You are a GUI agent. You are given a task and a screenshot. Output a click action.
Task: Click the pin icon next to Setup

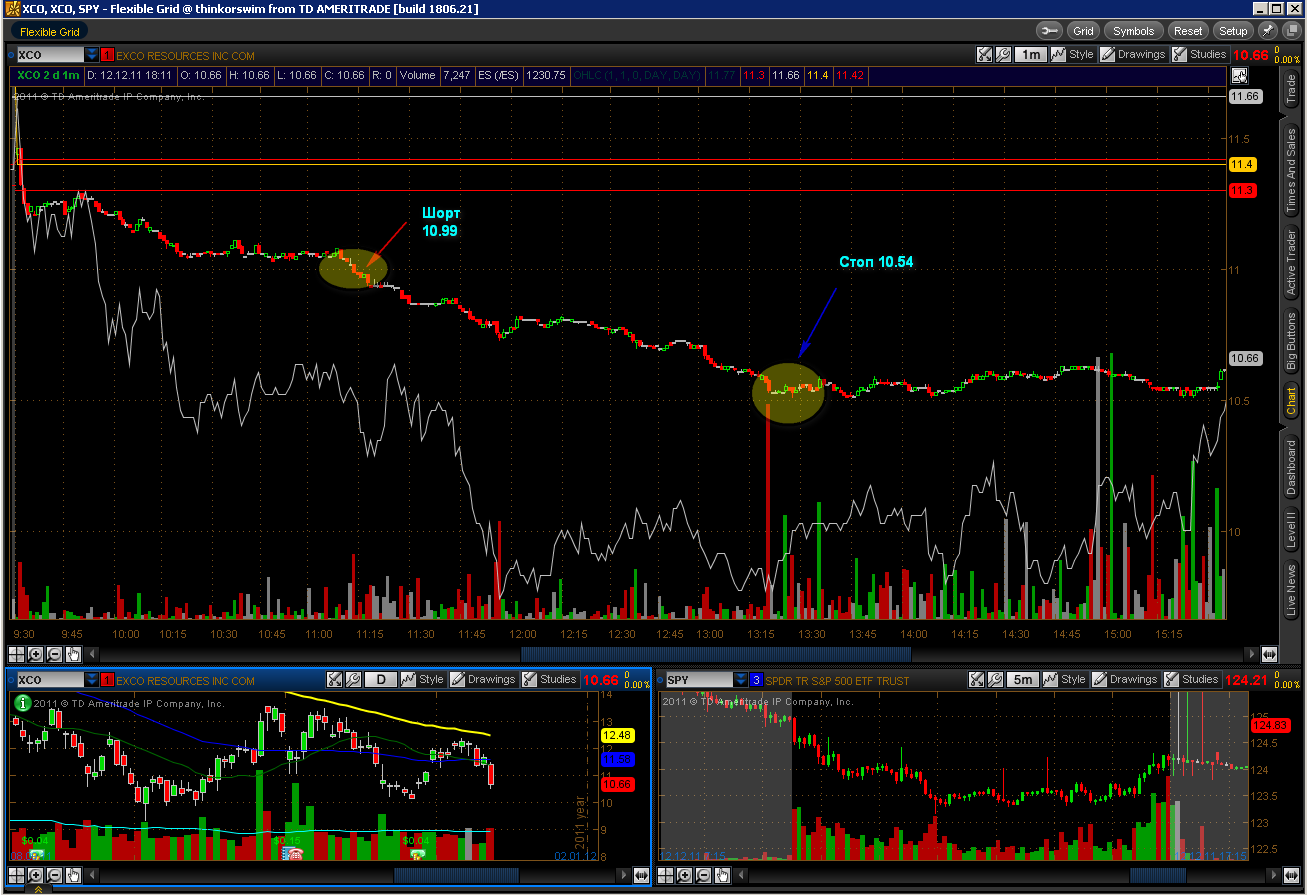pyautogui.click(x=1267, y=31)
